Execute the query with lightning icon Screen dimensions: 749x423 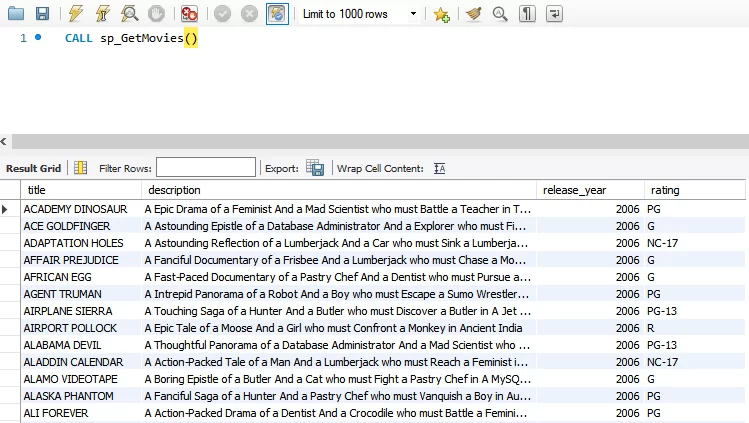point(75,14)
